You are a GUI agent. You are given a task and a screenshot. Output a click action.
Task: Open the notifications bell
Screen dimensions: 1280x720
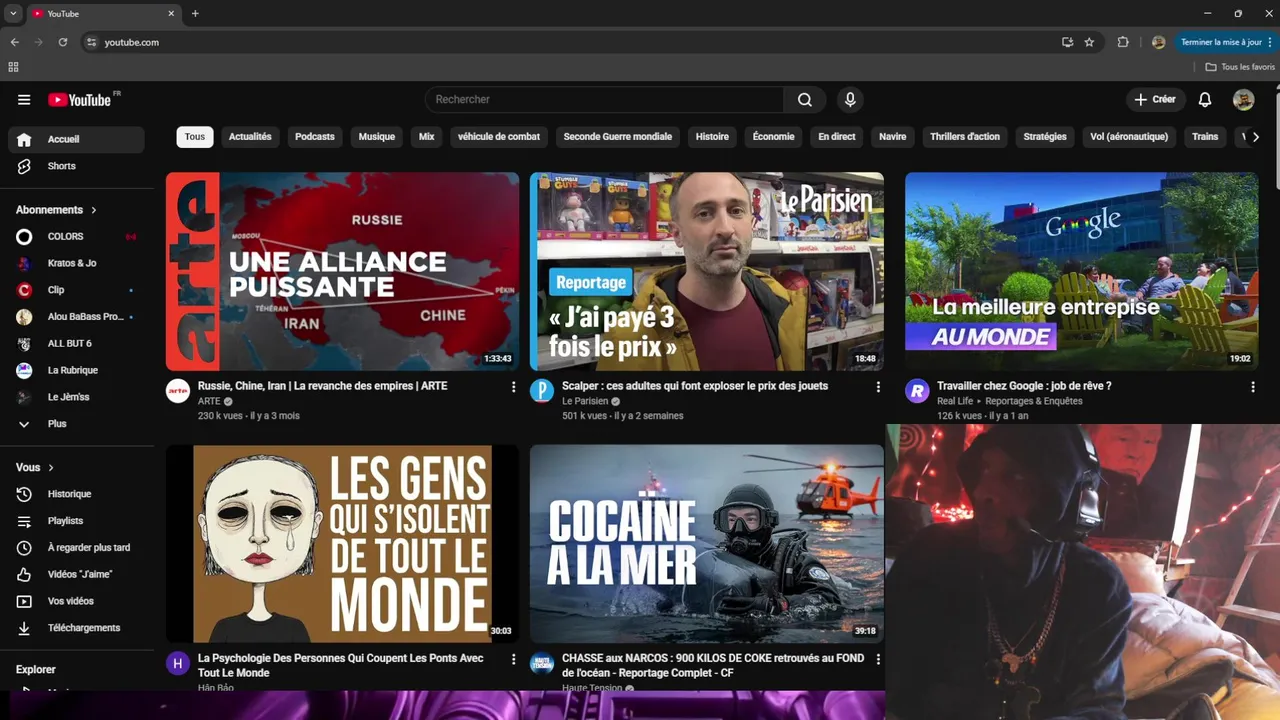[1205, 99]
